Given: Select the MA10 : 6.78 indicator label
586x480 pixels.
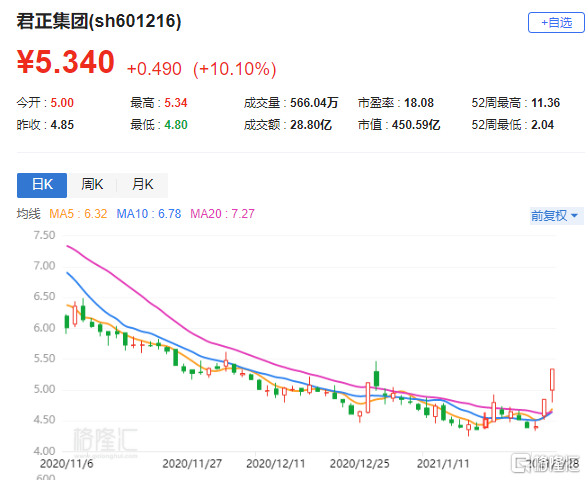Looking at the screenshot, I should click(x=149, y=214).
